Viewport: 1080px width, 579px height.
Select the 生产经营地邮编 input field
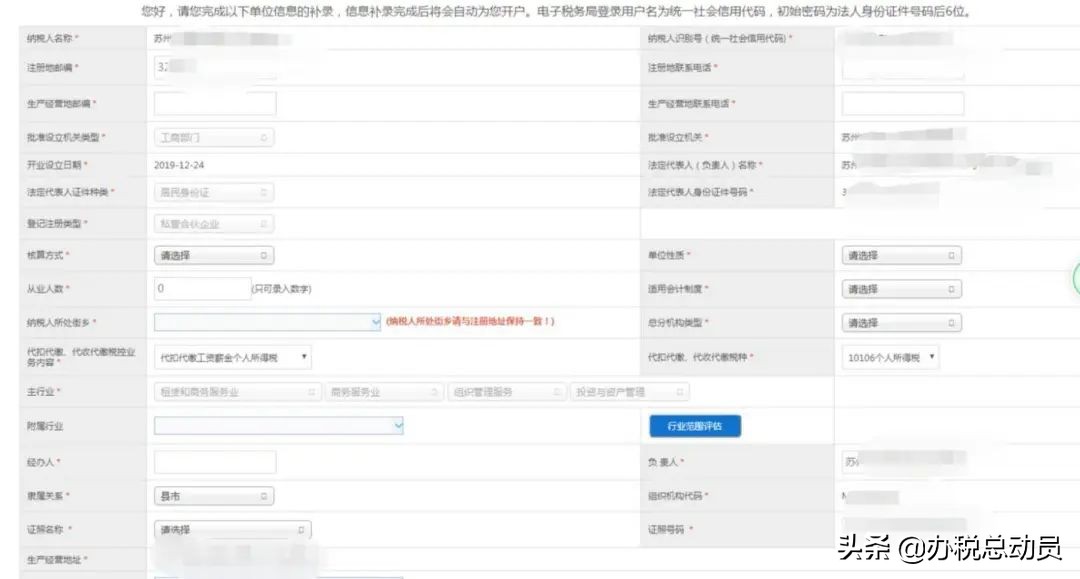214,103
